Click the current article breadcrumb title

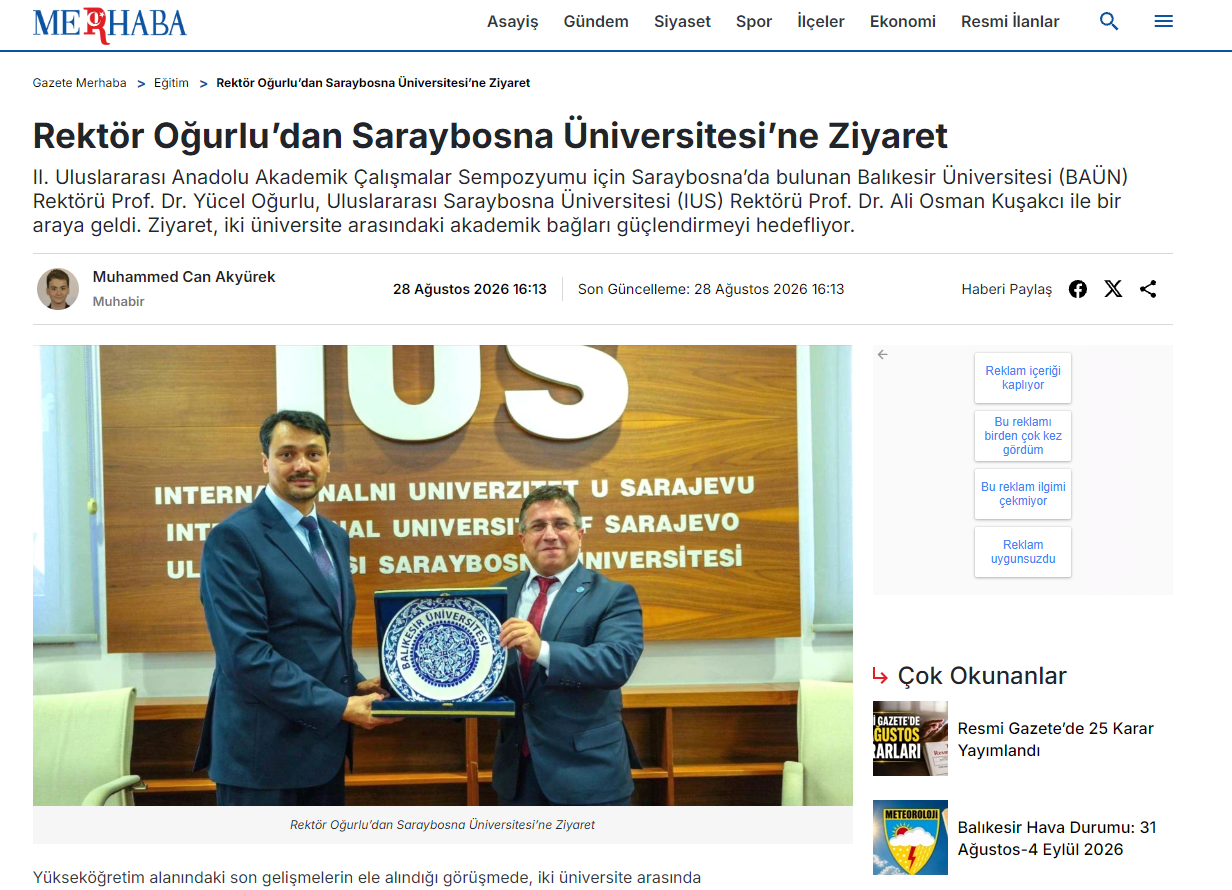pos(373,83)
